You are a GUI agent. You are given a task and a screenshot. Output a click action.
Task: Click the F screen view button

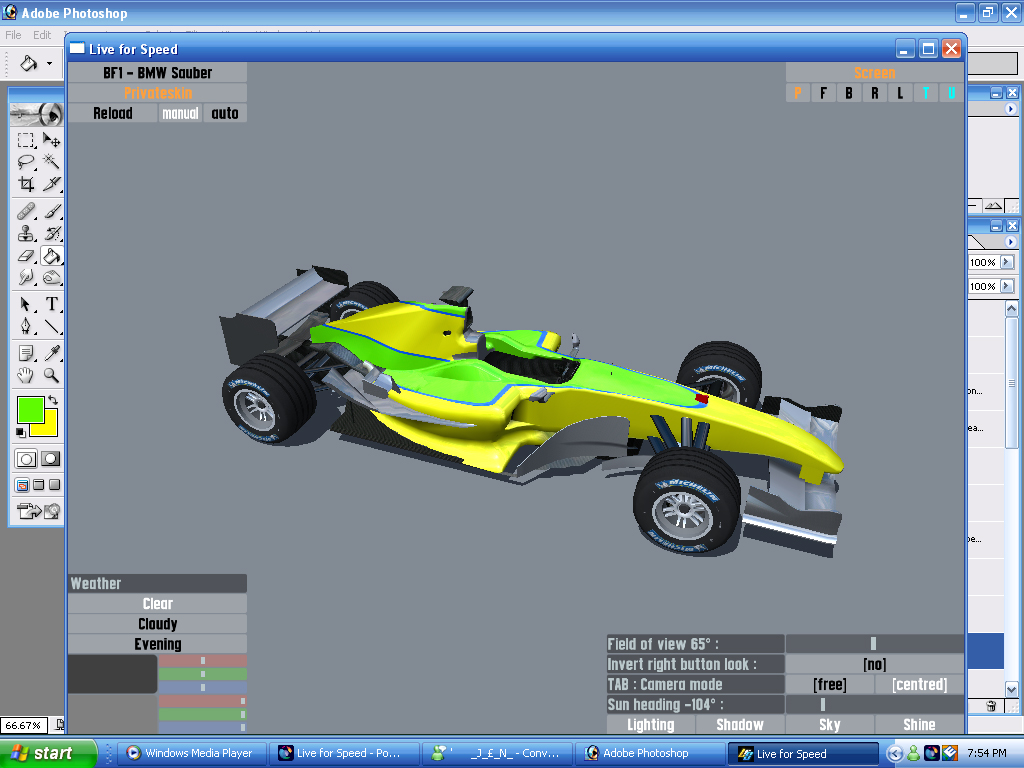tap(823, 93)
